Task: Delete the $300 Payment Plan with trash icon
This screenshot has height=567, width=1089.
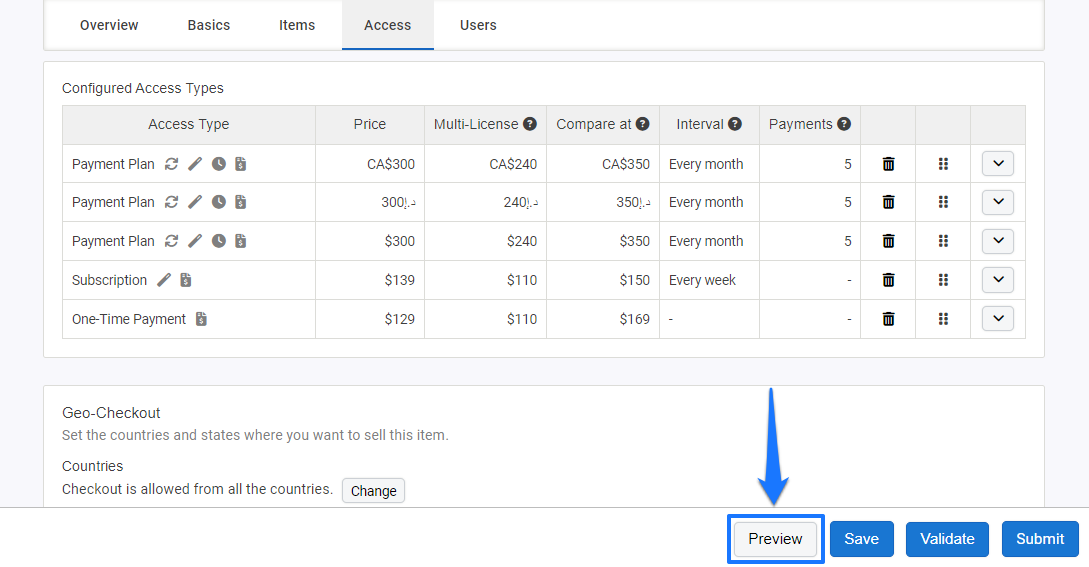Action: [888, 241]
